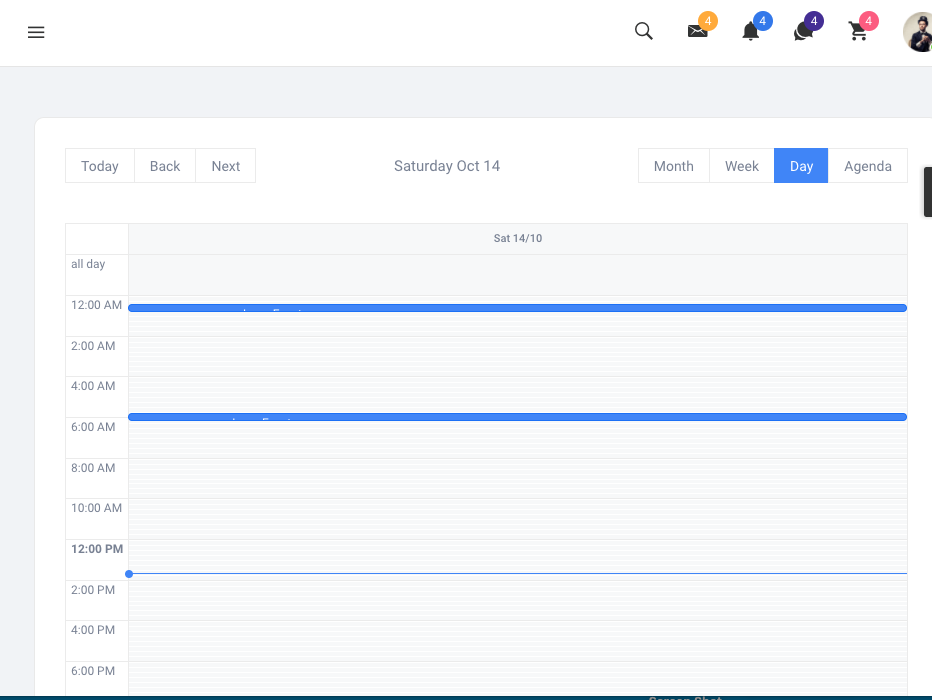The height and width of the screenshot is (700, 932).
Task: Click the 4:00 PM time label
Action: pos(93,630)
